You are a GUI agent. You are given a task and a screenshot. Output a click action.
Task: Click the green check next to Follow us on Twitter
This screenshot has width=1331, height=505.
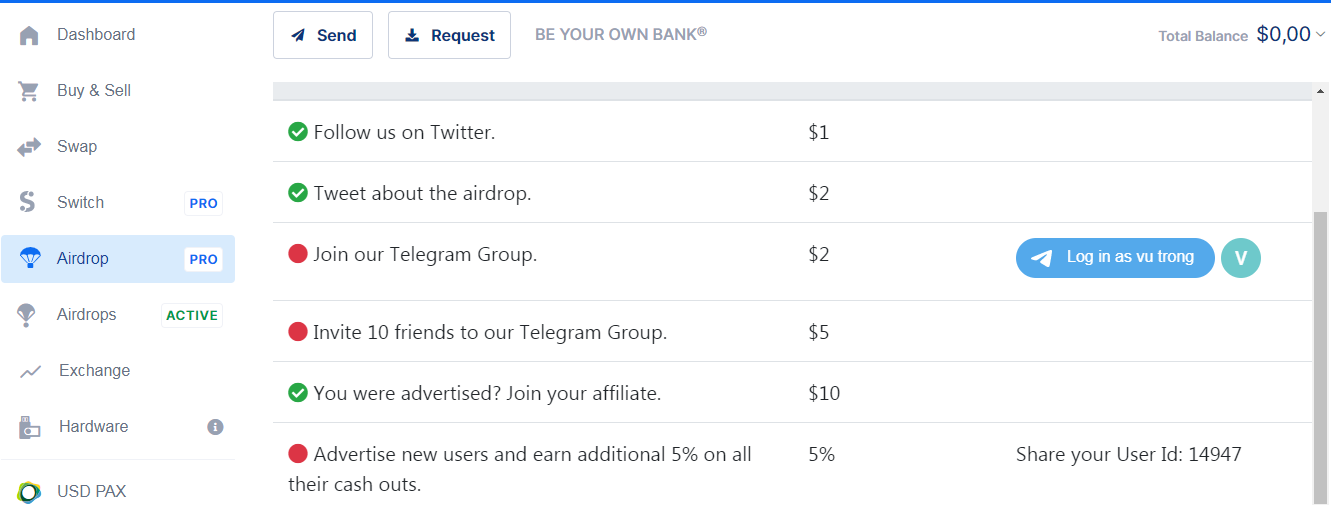coord(297,132)
